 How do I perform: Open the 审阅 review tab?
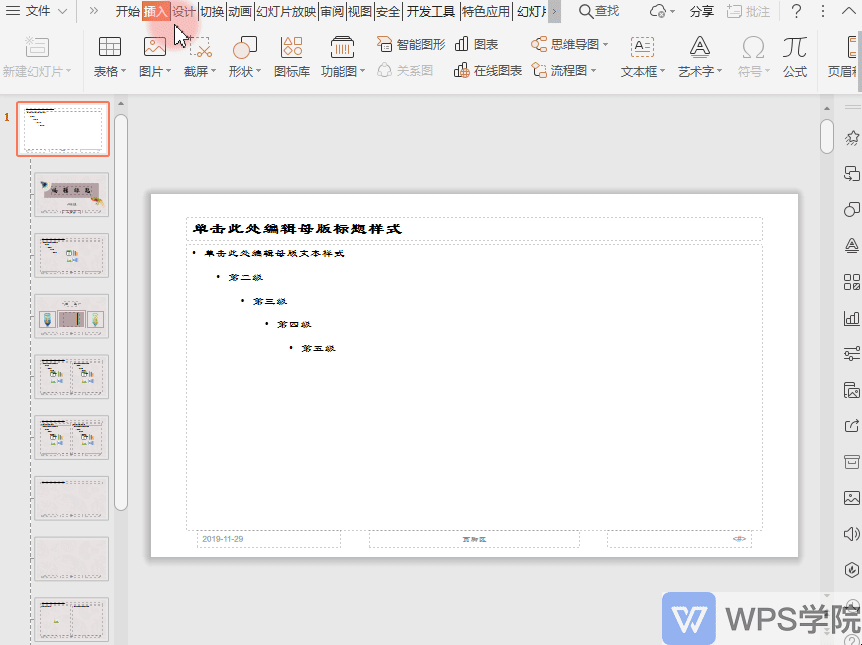click(x=333, y=13)
